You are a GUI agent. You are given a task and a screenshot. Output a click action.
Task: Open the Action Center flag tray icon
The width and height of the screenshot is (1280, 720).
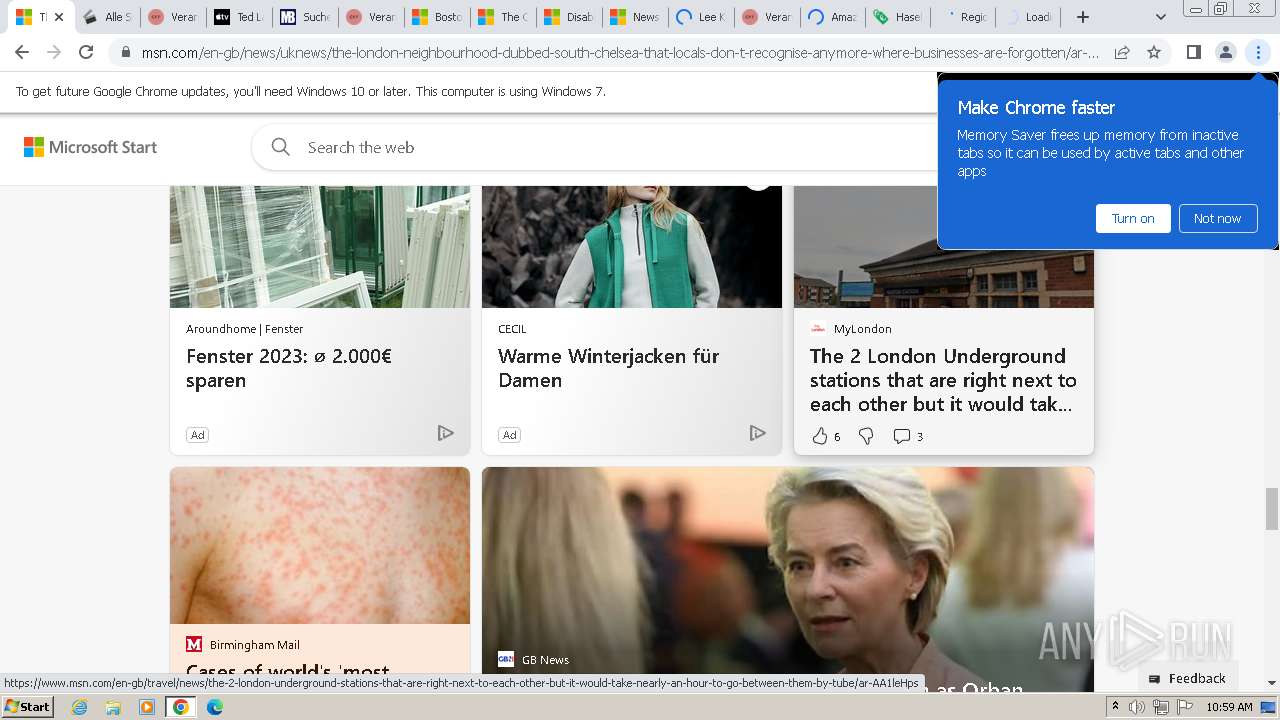pos(1185,707)
